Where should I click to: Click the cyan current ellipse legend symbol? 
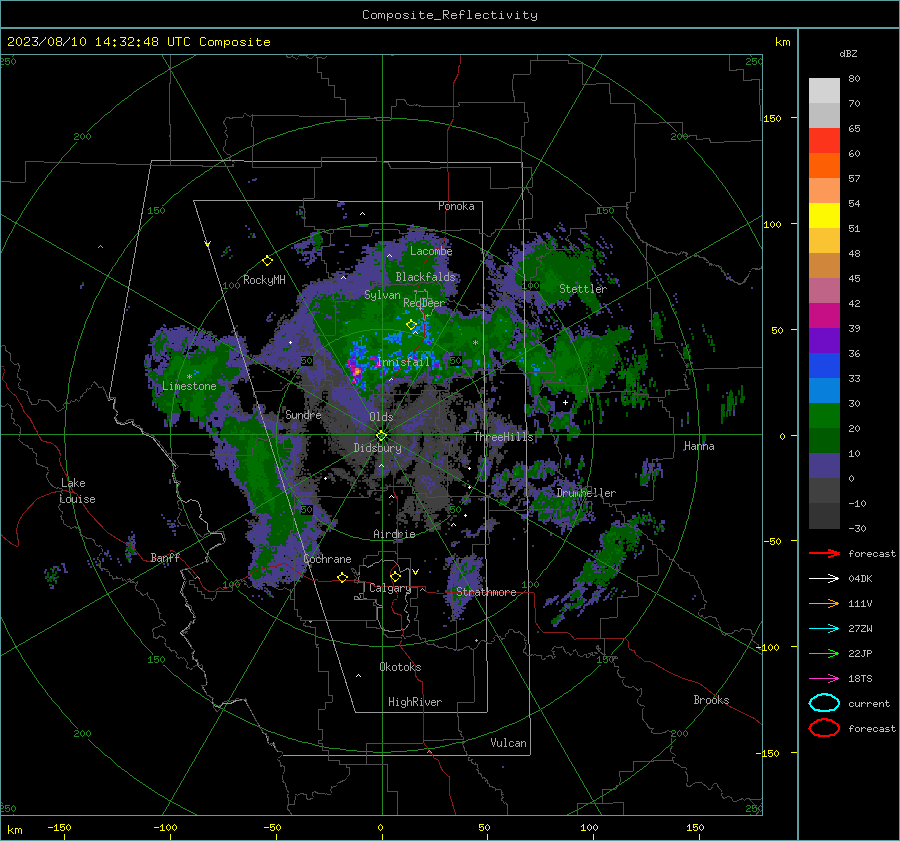pyautogui.click(x=824, y=703)
